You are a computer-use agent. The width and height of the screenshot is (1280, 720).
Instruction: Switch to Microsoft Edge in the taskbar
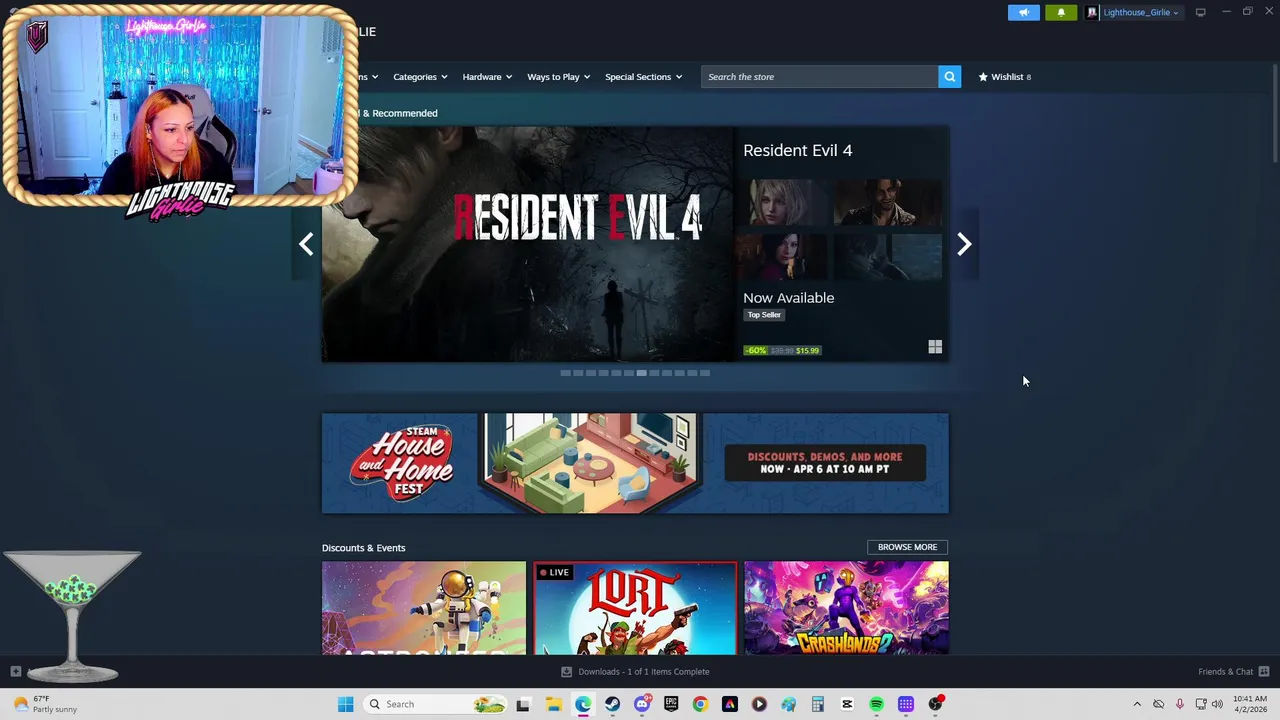tap(583, 704)
